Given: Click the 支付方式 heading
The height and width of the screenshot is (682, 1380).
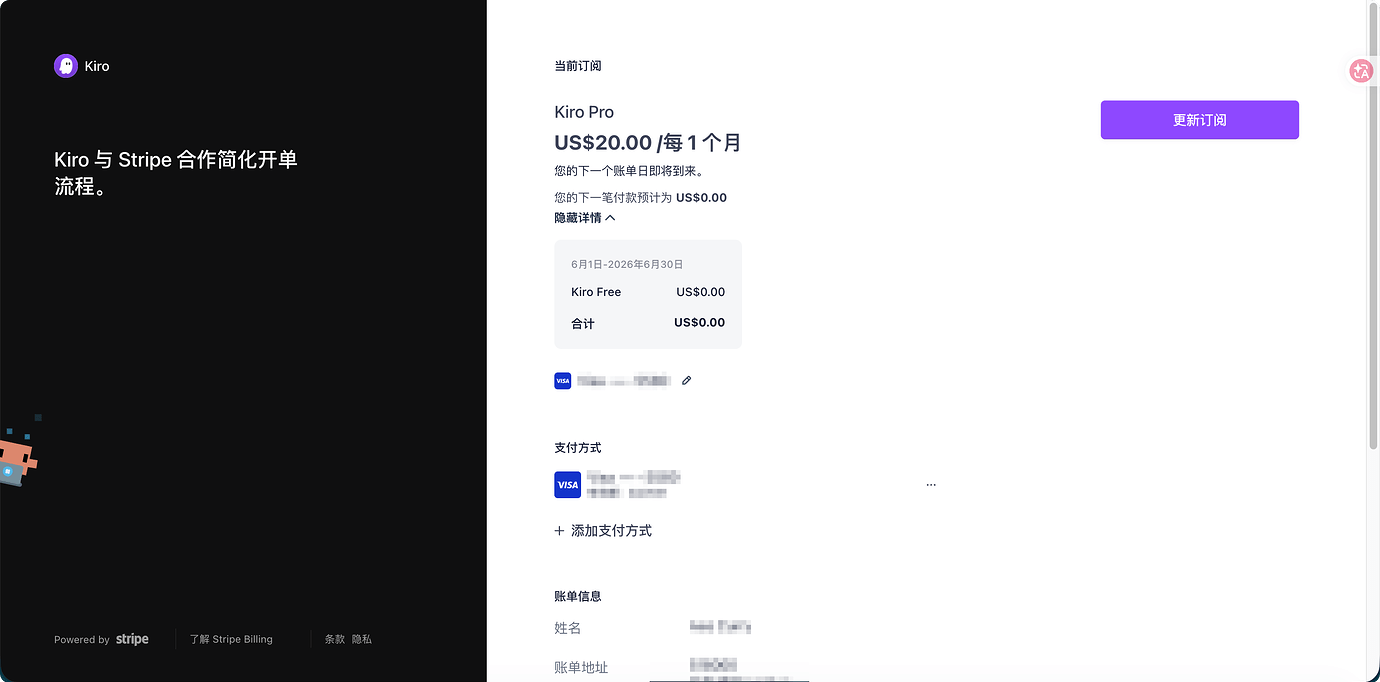Looking at the screenshot, I should (578, 448).
